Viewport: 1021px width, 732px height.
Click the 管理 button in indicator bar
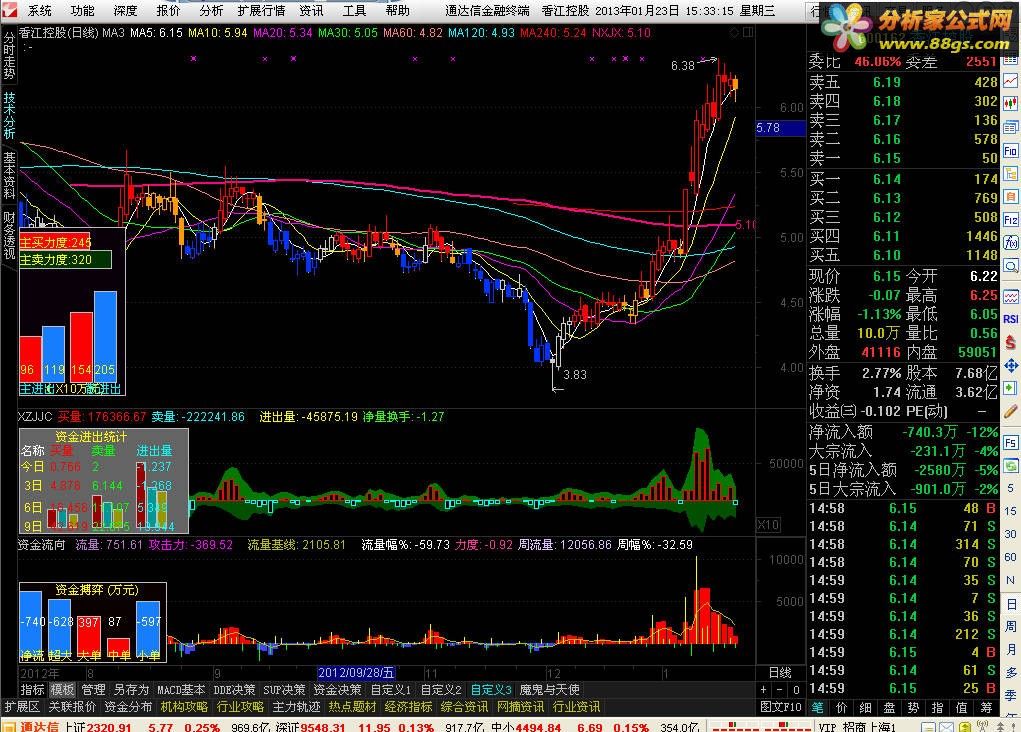pos(93,689)
